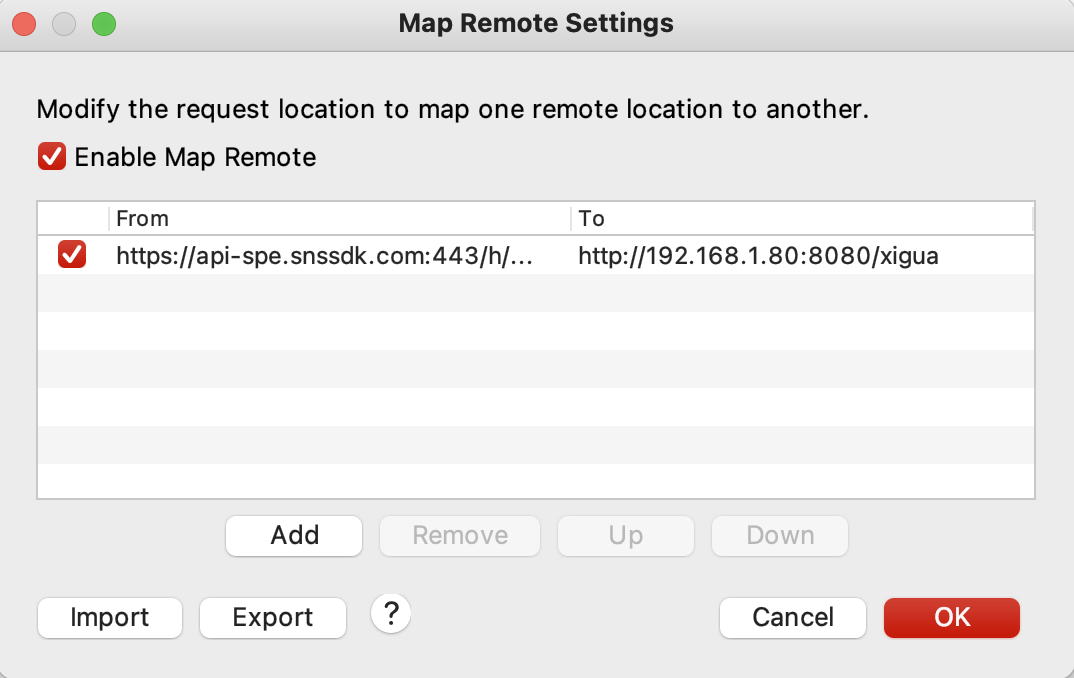Click the yellow minimize window button

64,23
